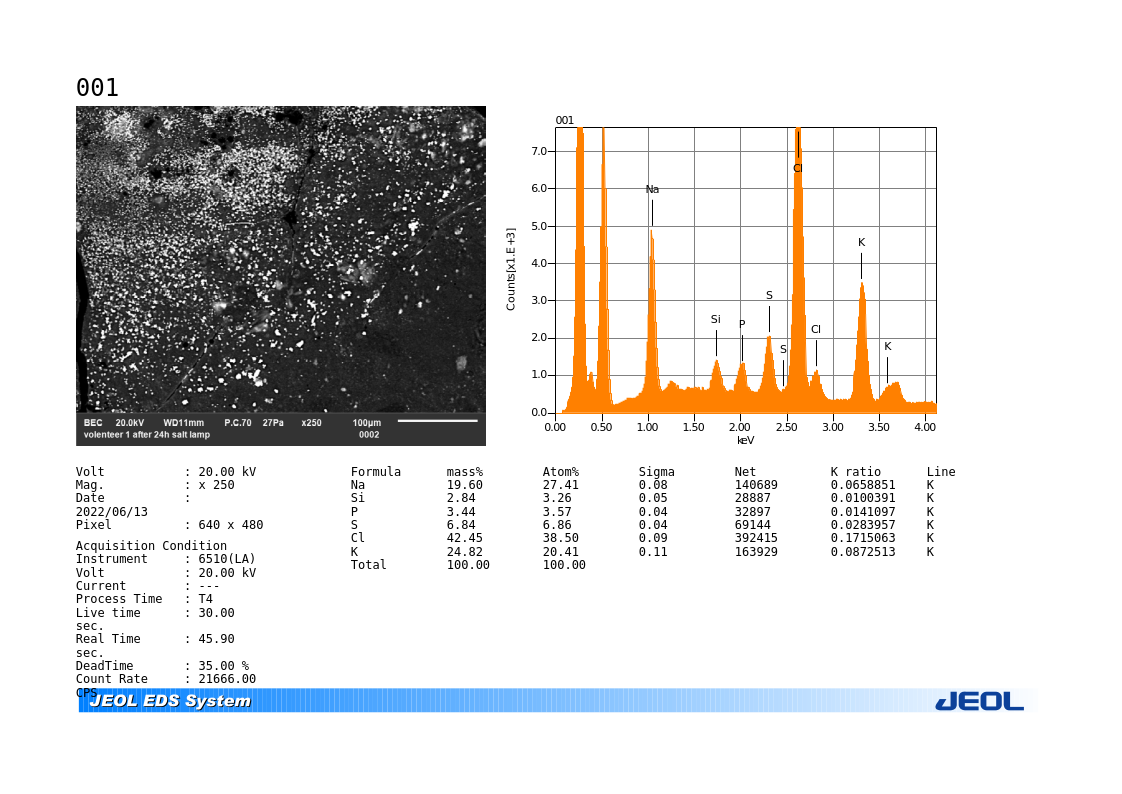
Task: Click the 001 title heading
Action: (97, 87)
